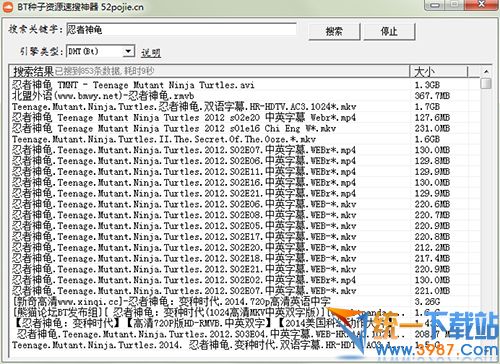Click the 大小 column header
This screenshot has width=500, height=364.
[x=439, y=71]
